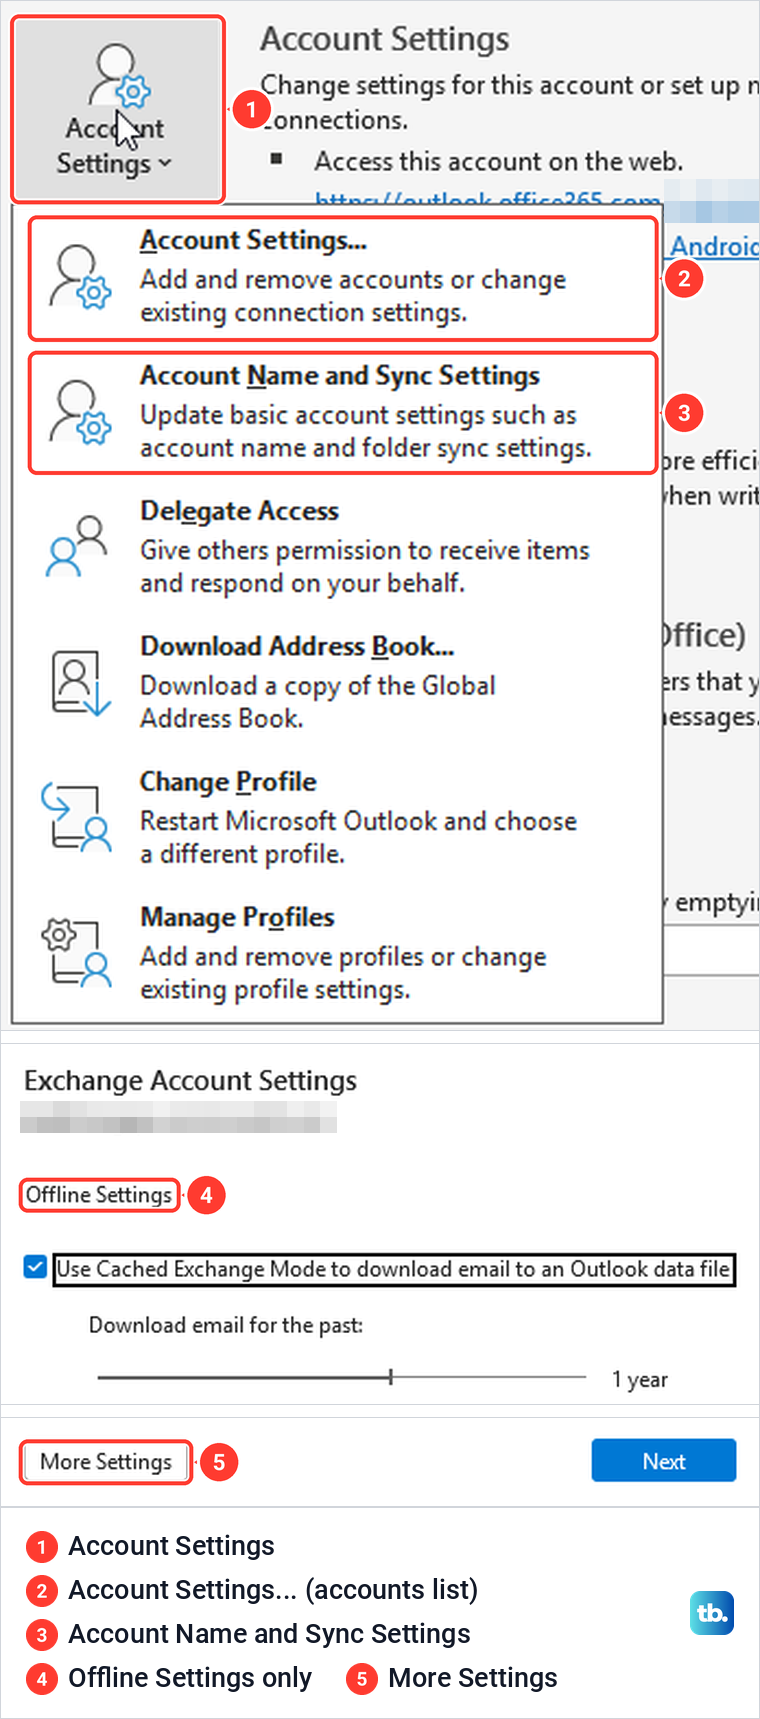The height and width of the screenshot is (1719, 760).
Task: Click the Account Settings... person-gear icon
Action: click(81, 277)
